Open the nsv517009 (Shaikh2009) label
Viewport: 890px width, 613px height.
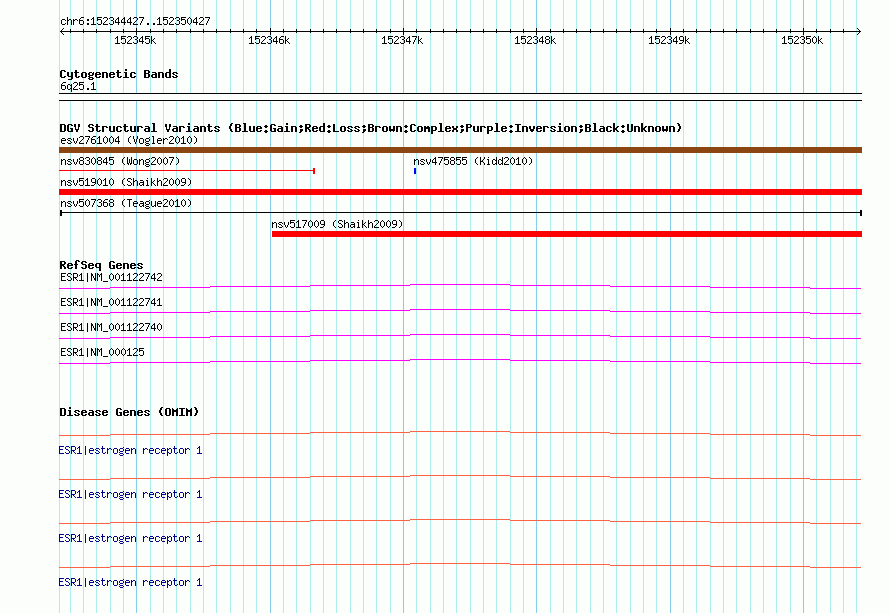coord(337,224)
